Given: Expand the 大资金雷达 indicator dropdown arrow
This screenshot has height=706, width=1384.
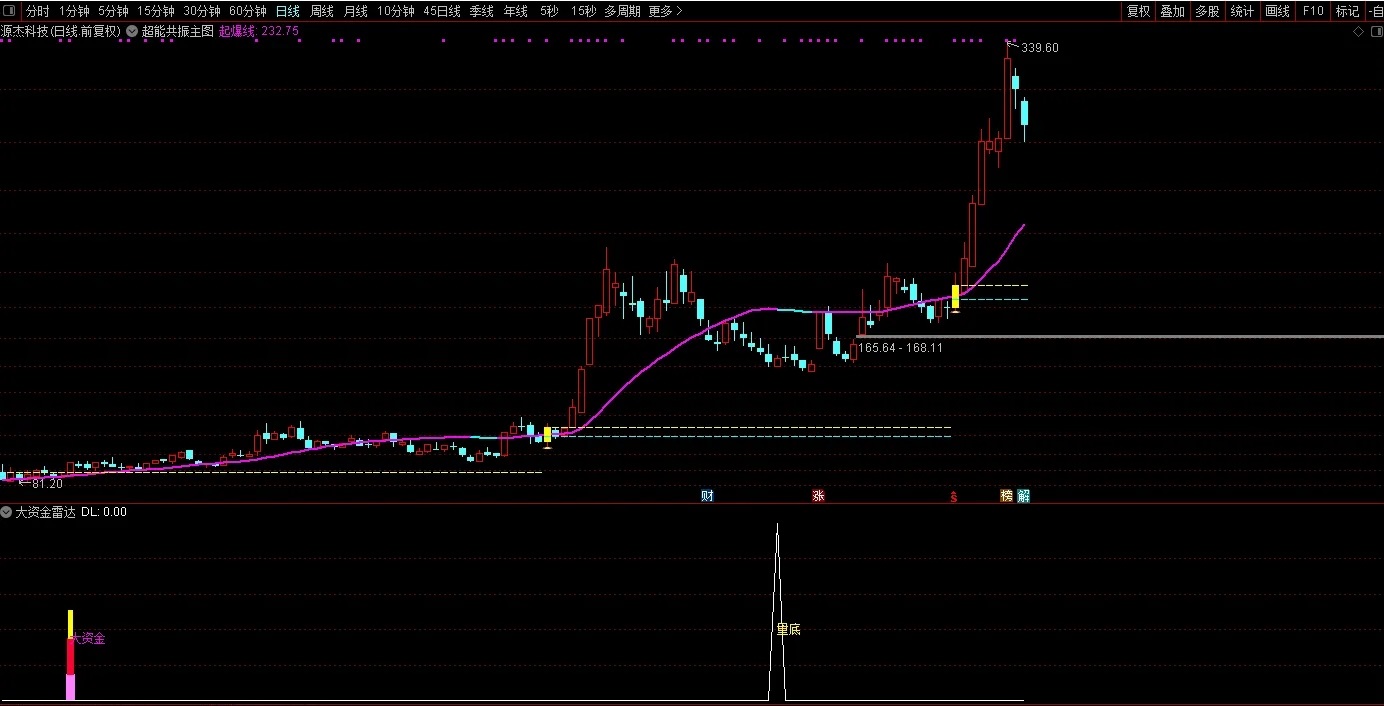Looking at the screenshot, I should [6, 512].
